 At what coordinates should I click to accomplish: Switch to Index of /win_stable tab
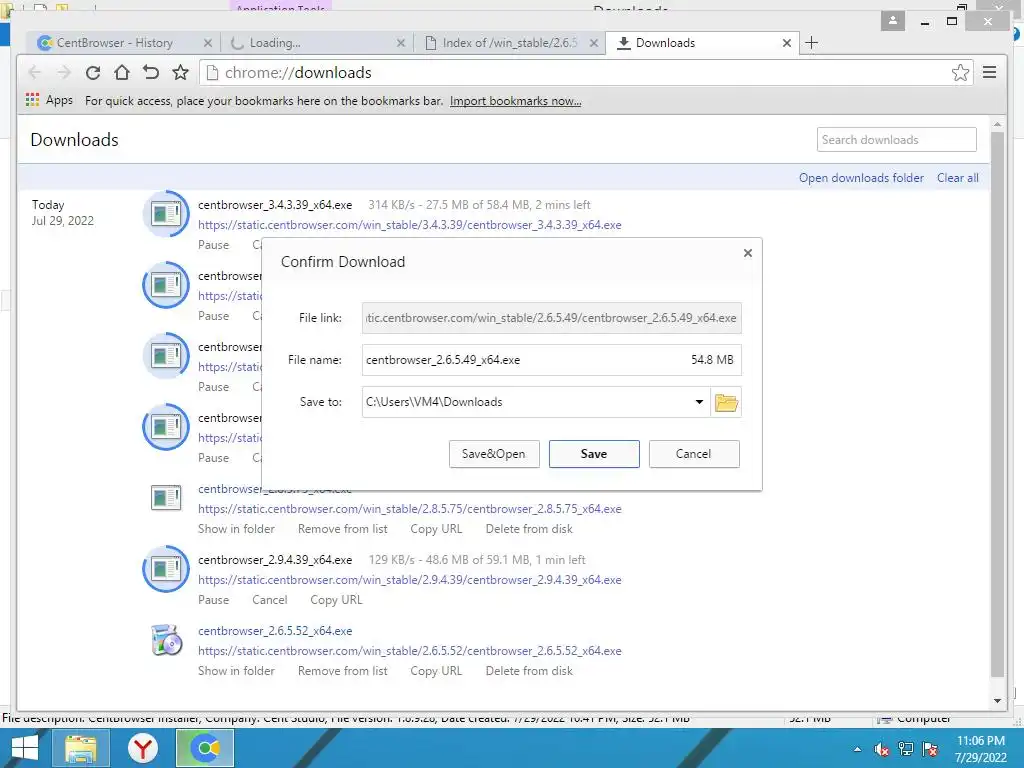click(509, 43)
